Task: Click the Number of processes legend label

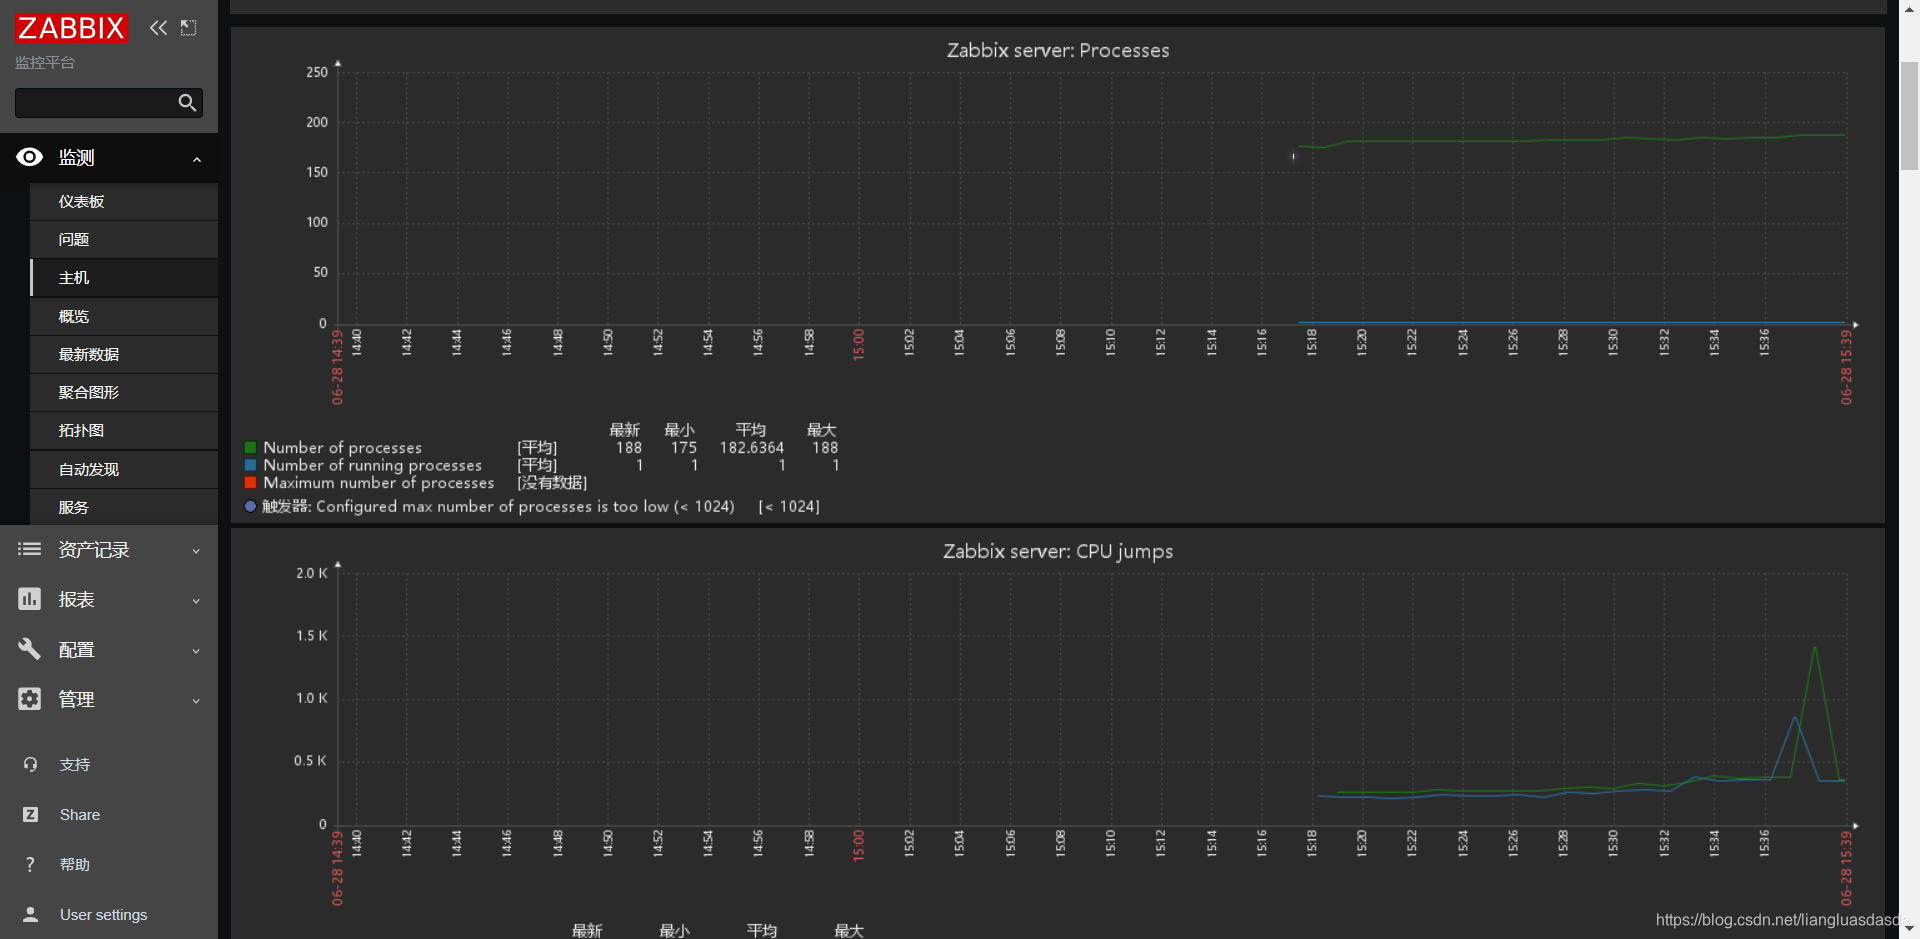Action: click(342, 448)
